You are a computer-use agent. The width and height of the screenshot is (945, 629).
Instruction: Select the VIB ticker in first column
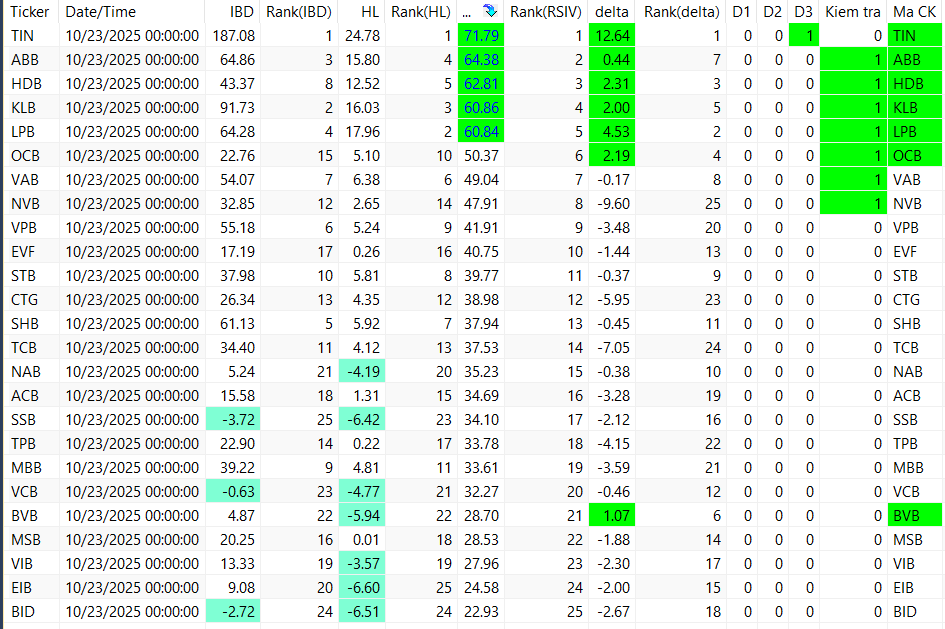click(22, 564)
